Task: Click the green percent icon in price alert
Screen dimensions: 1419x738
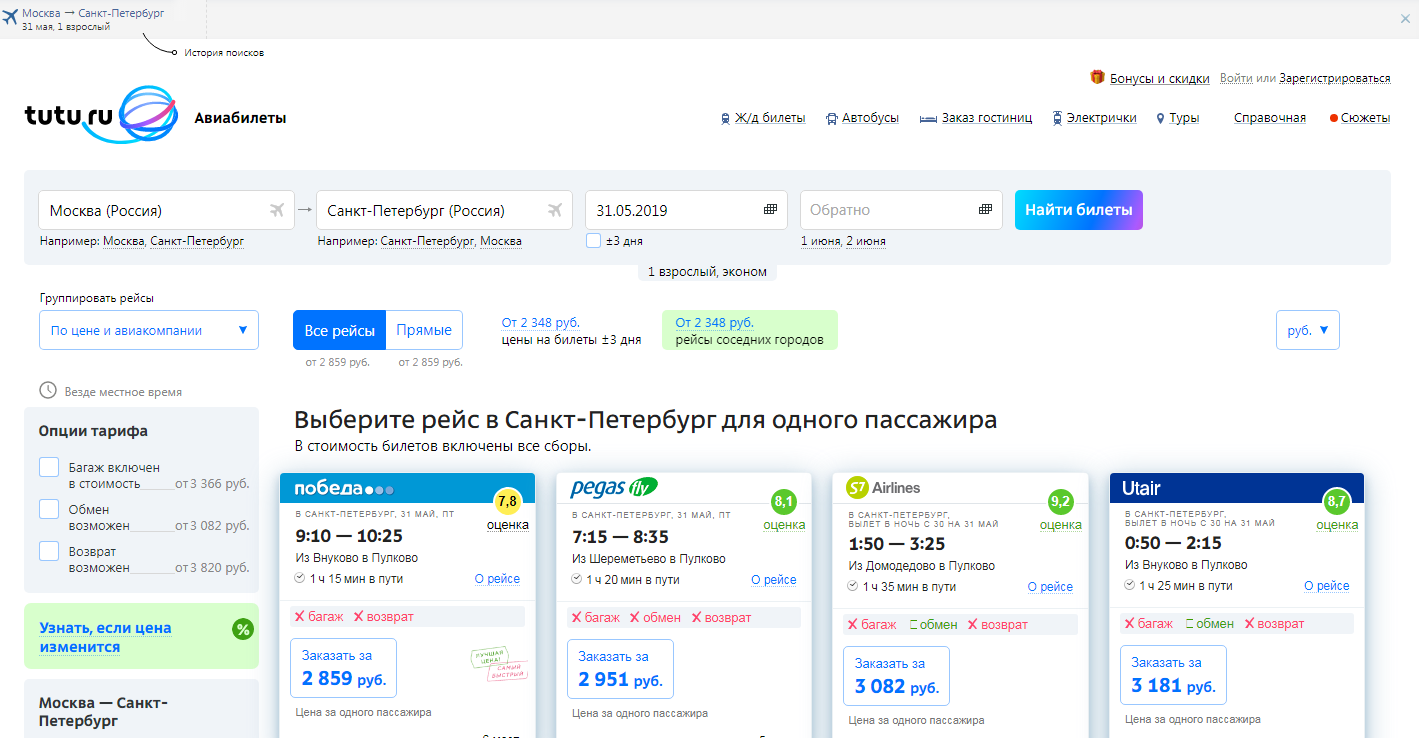Action: click(242, 629)
